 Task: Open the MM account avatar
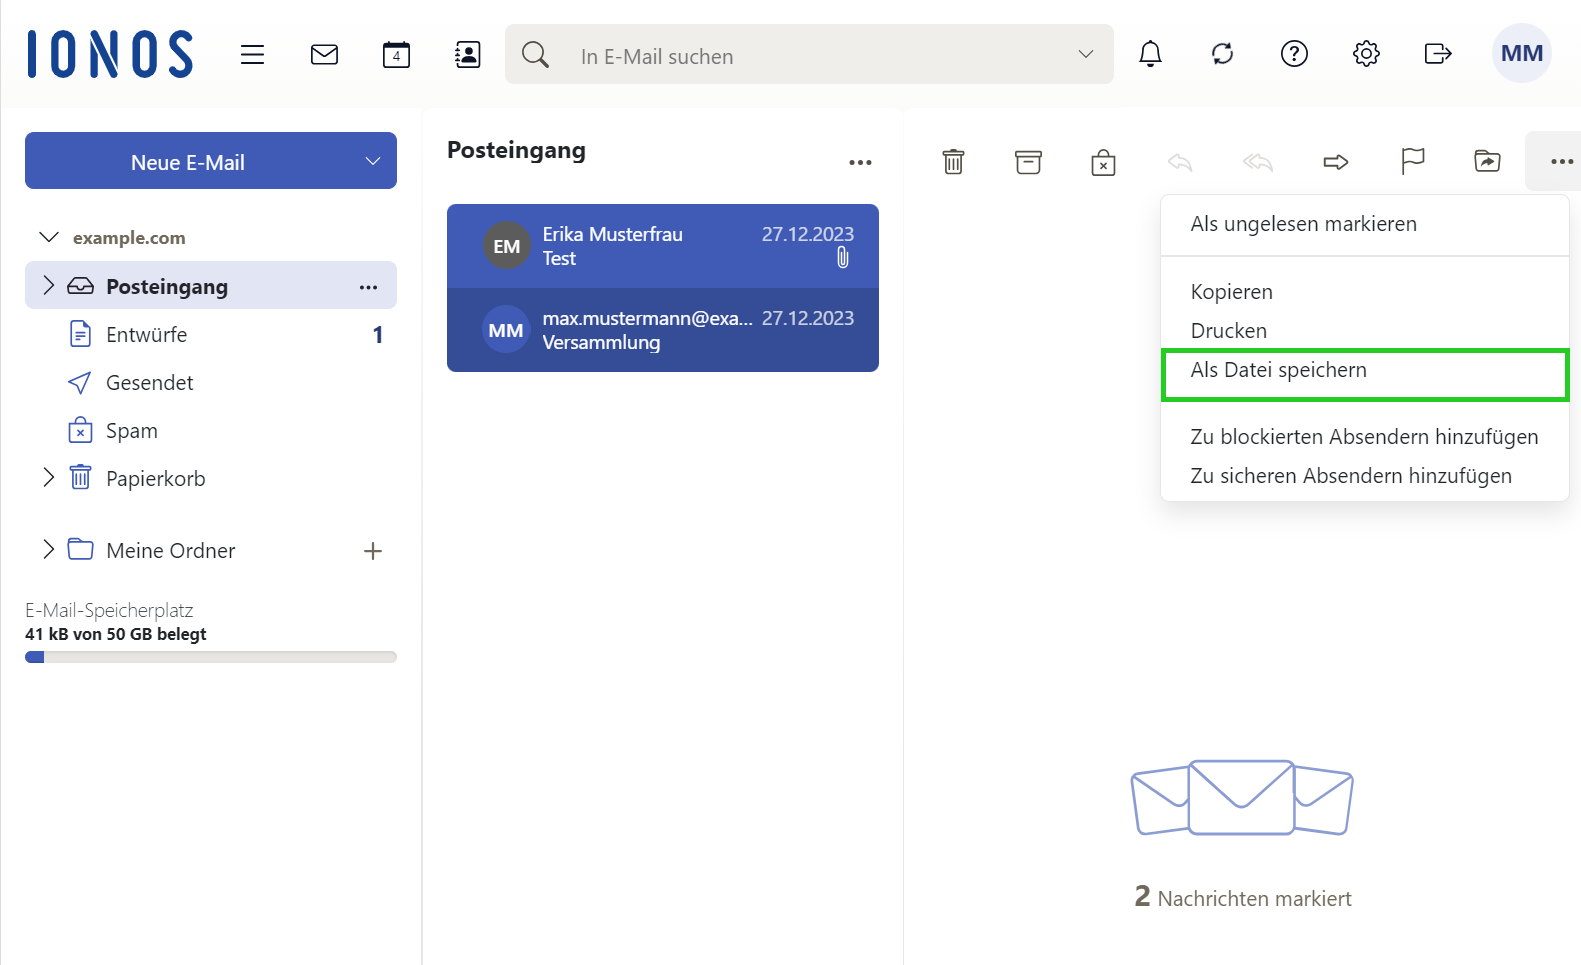(x=1522, y=53)
